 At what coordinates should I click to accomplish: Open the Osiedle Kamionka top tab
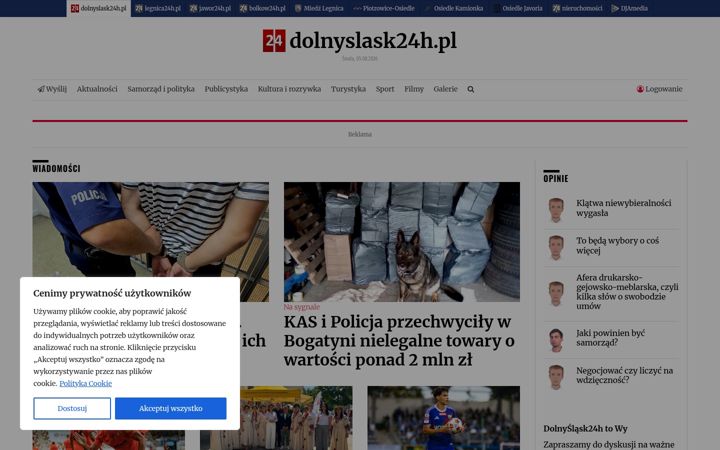(454, 8)
